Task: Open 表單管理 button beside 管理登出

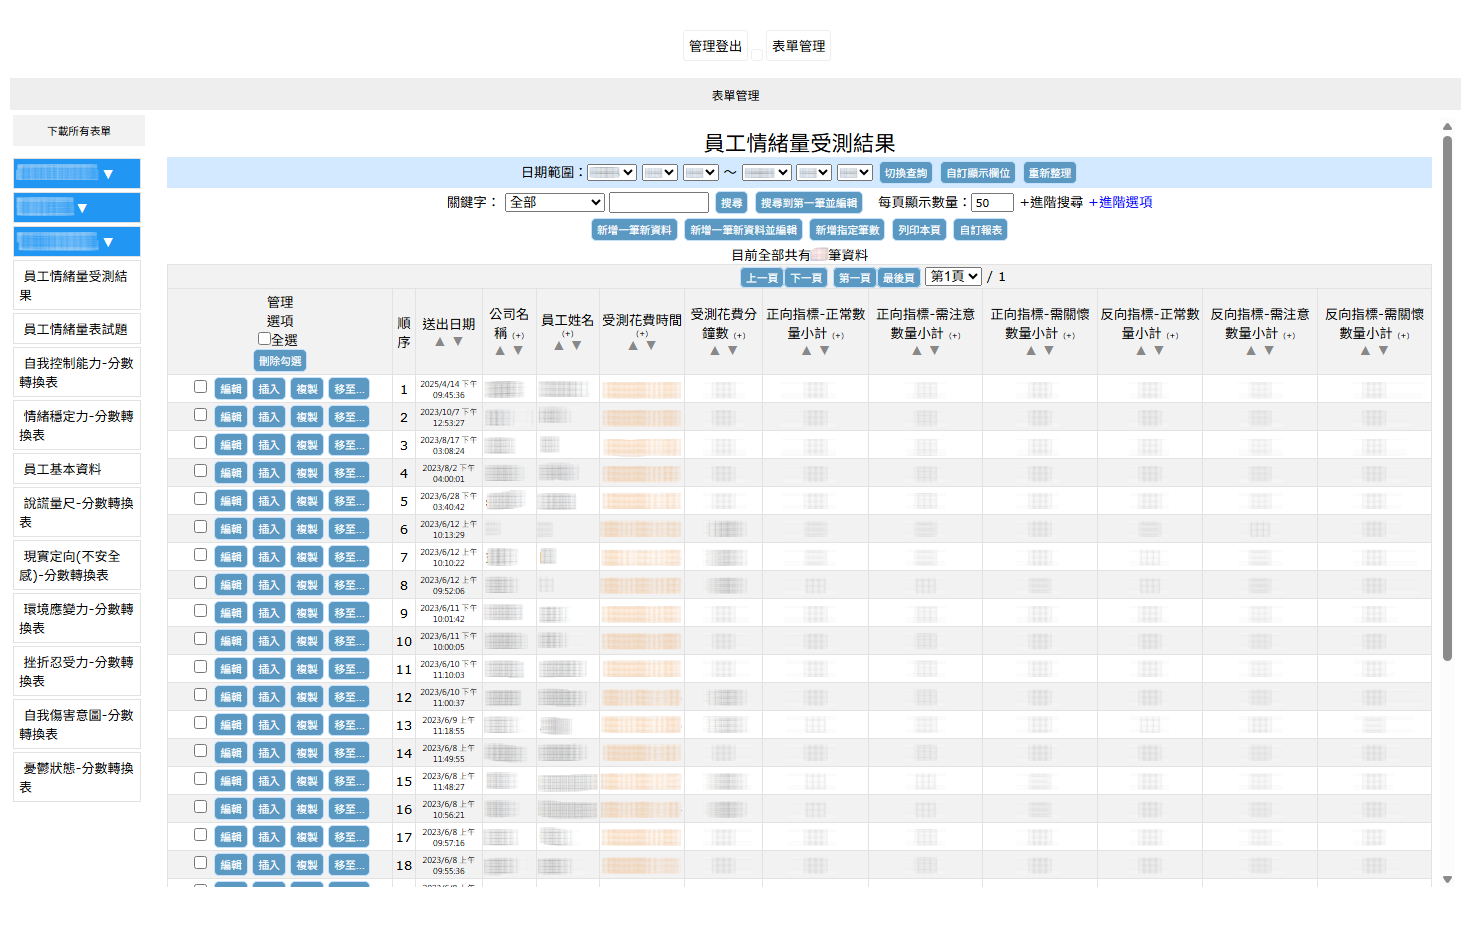Action: click(799, 46)
